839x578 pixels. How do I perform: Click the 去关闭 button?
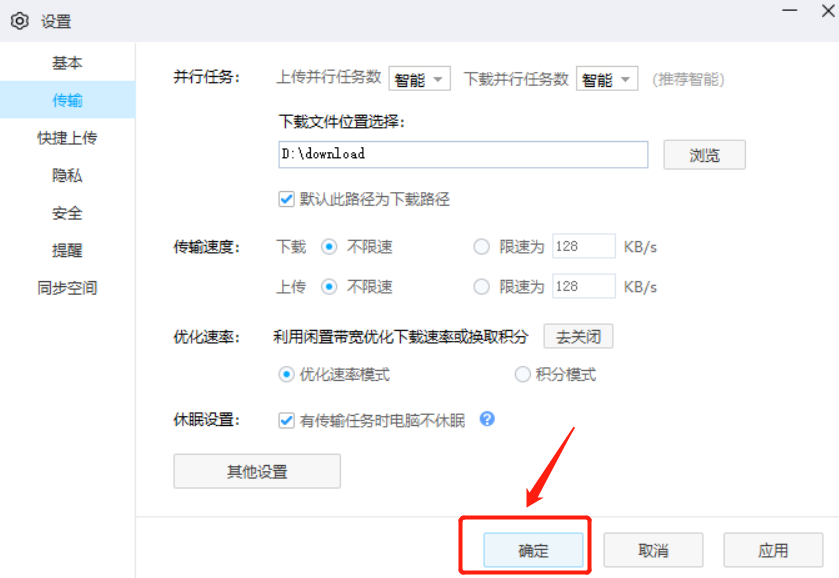(x=578, y=337)
